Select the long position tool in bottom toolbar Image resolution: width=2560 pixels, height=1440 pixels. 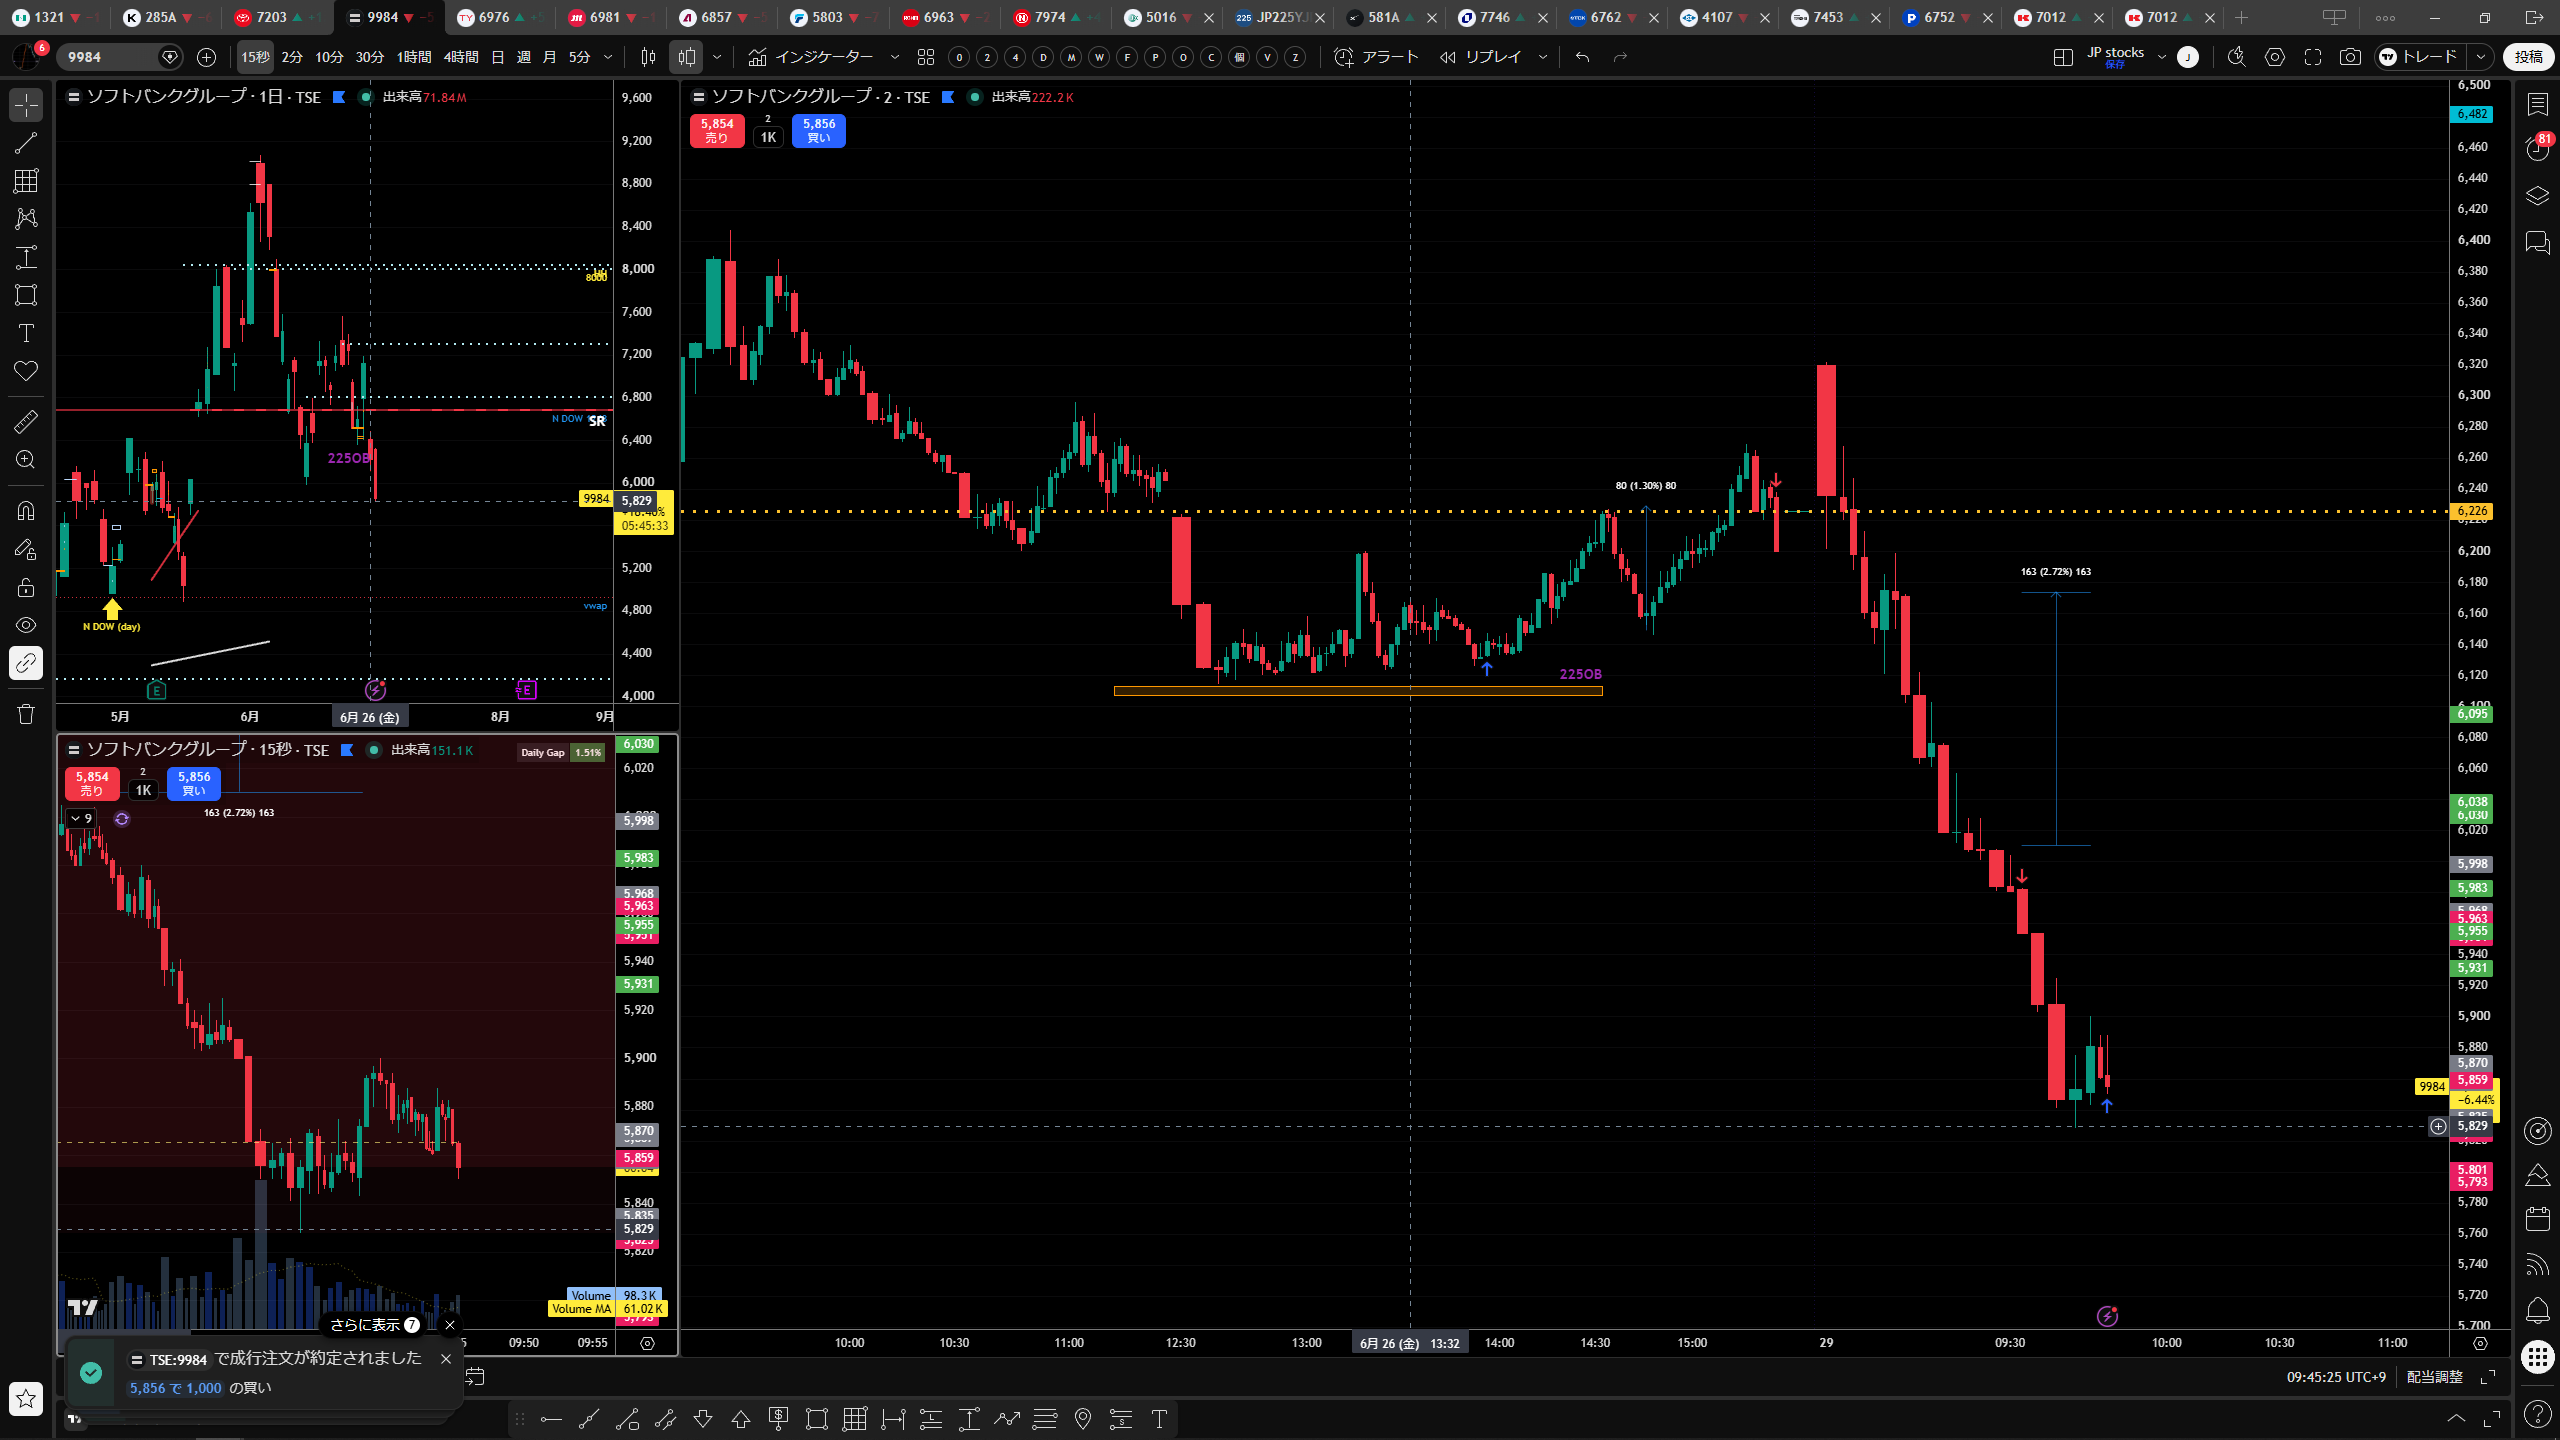[930, 1419]
